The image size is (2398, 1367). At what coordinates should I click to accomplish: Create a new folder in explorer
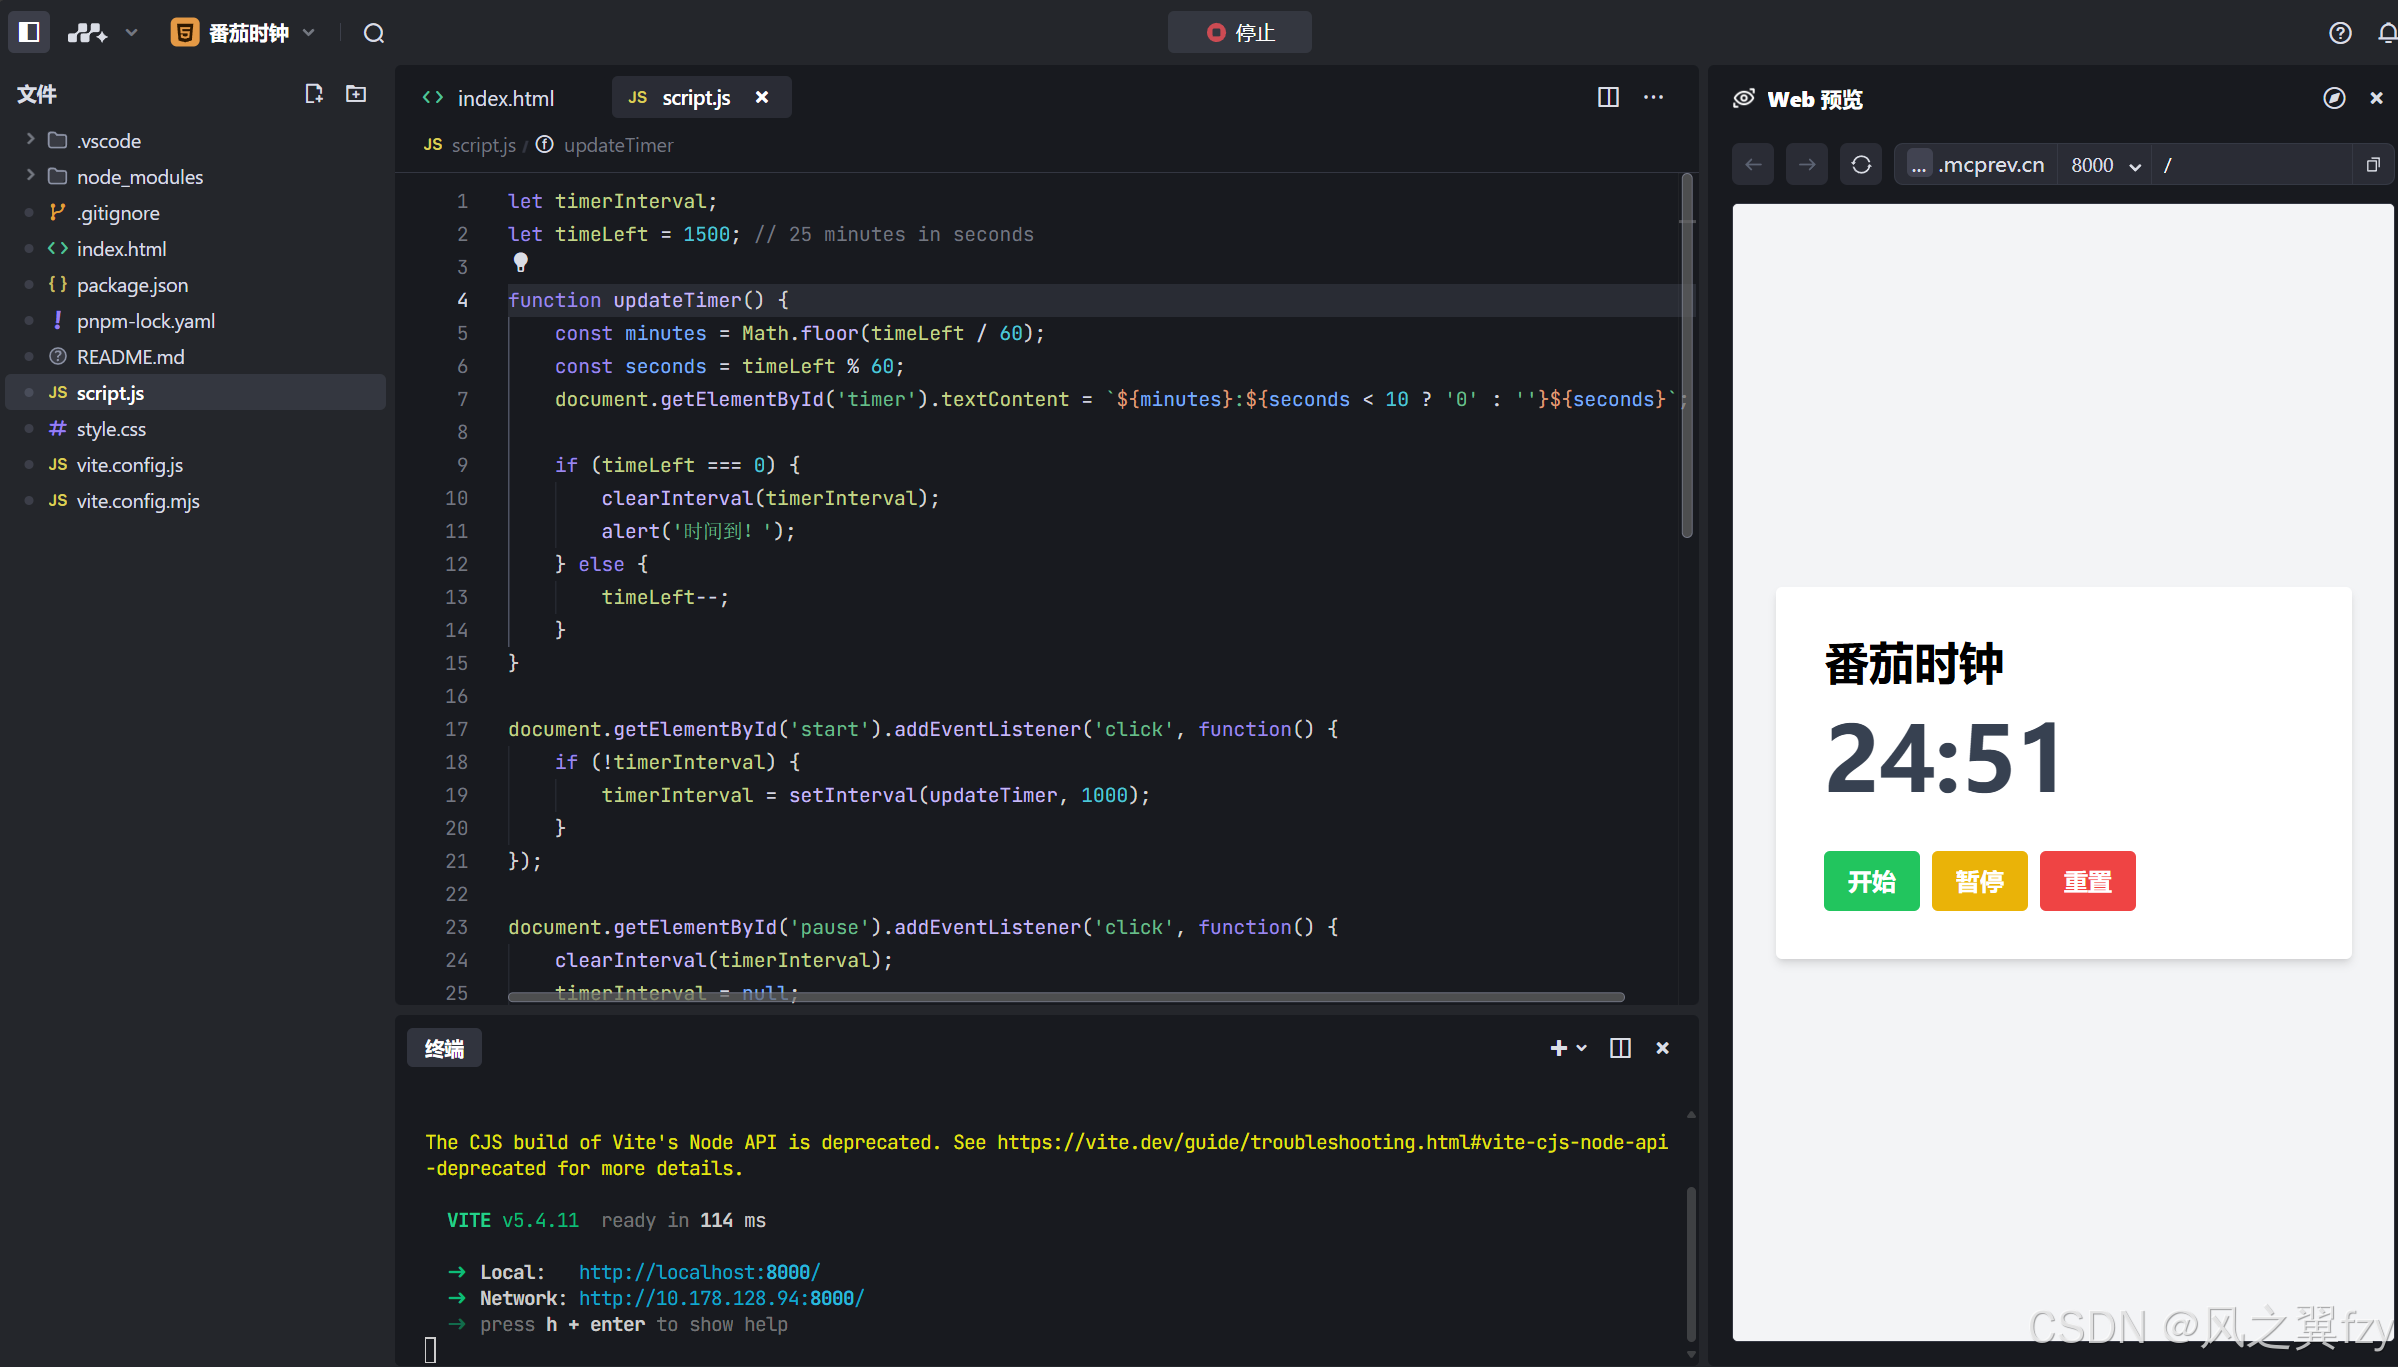(x=356, y=94)
